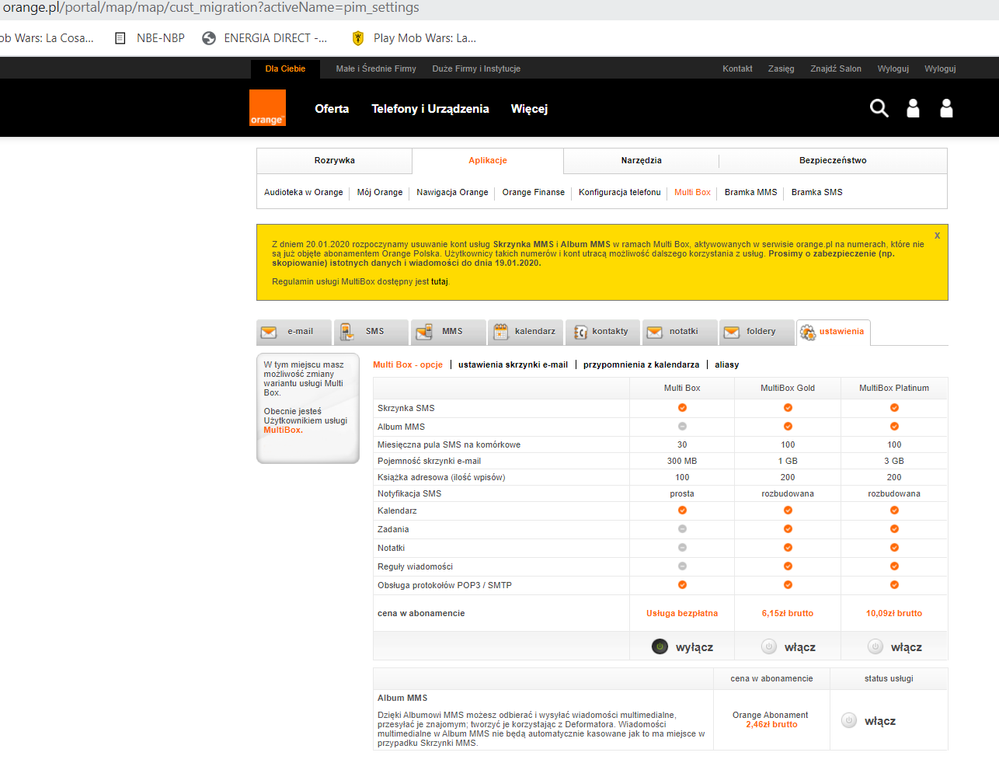Click the Orange logo
999x767 pixels.
267,108
